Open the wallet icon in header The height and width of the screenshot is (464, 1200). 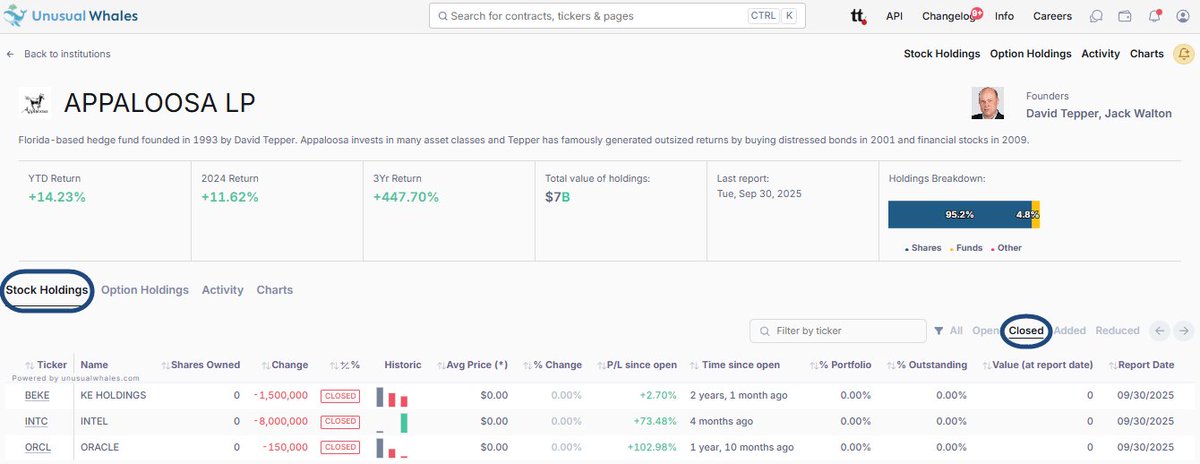click(1125, 16)
